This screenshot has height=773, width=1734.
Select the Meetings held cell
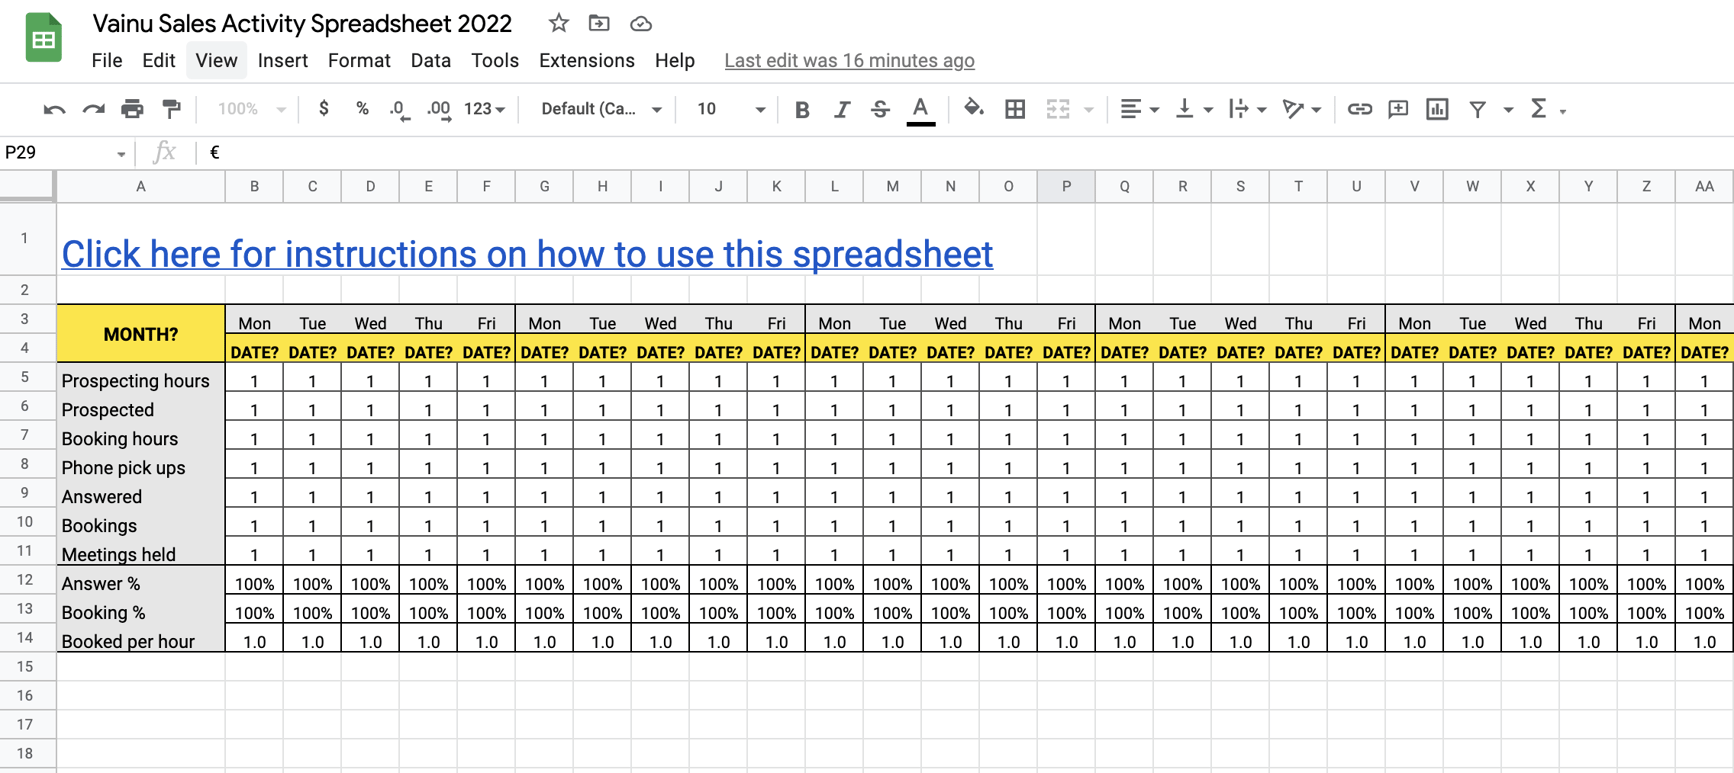pyautogui.click(x=141, y=554)
